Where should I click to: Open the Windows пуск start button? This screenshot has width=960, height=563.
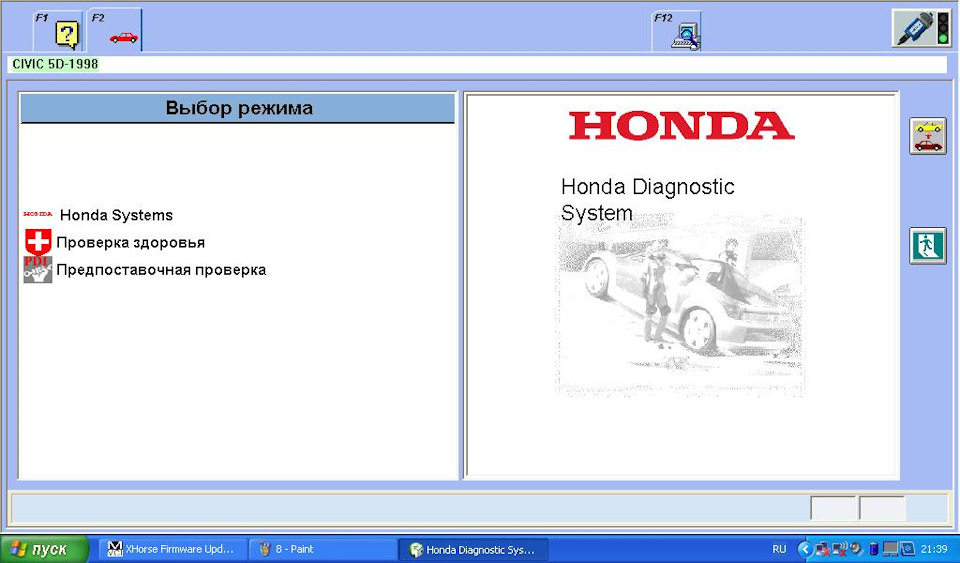(x=44, y=549)
